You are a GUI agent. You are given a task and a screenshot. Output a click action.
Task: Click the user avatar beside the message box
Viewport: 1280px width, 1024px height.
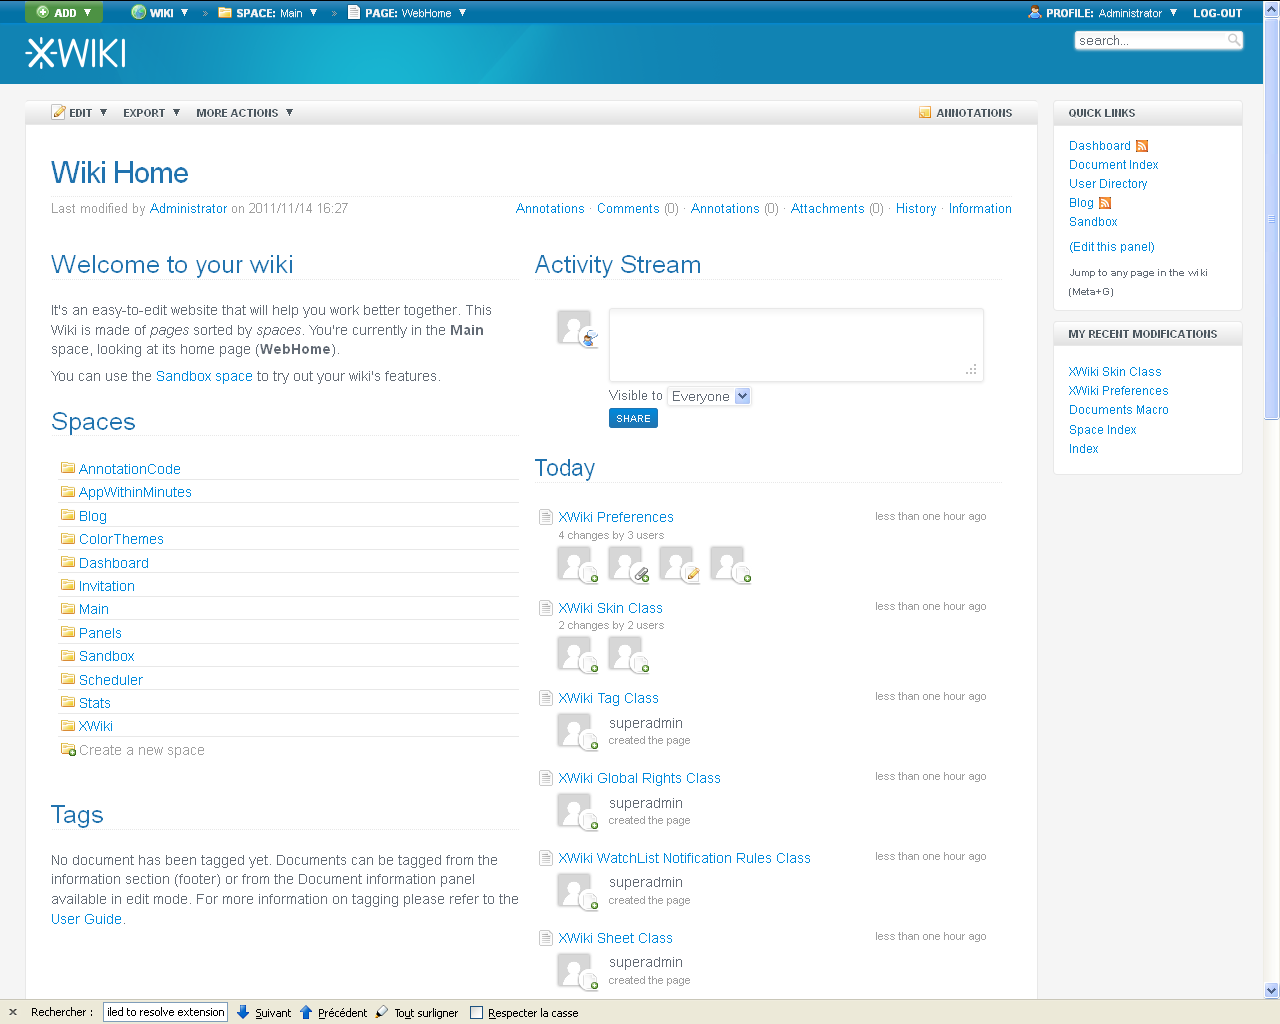576,328
